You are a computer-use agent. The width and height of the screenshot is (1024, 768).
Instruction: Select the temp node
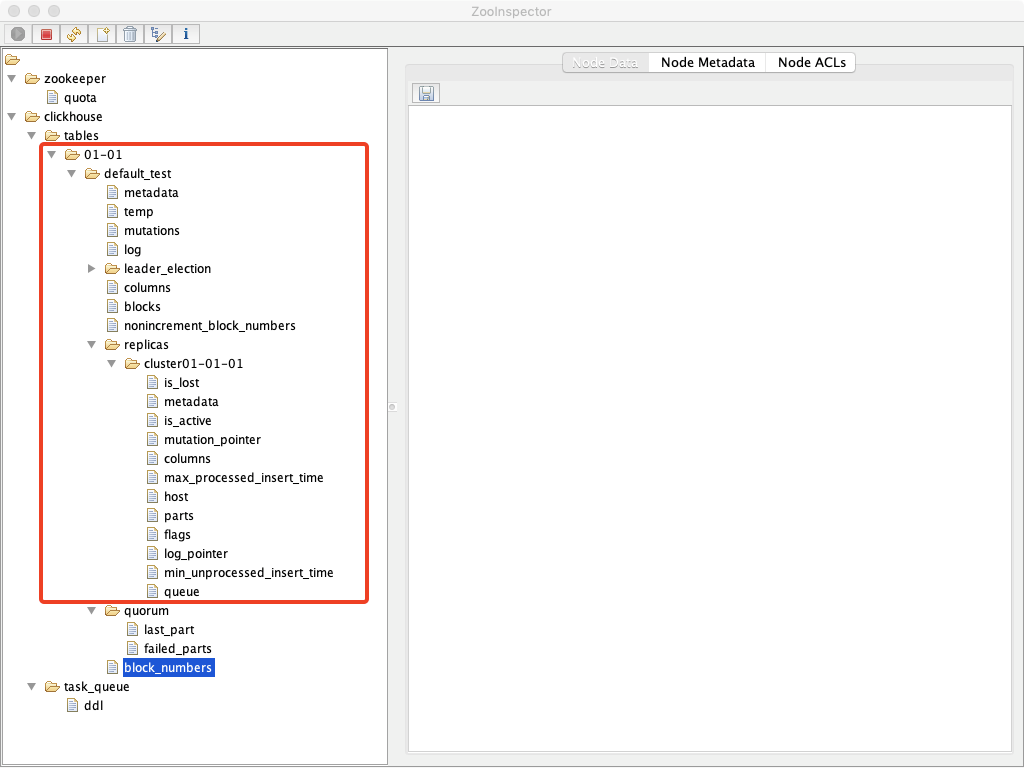click(138, 212)
